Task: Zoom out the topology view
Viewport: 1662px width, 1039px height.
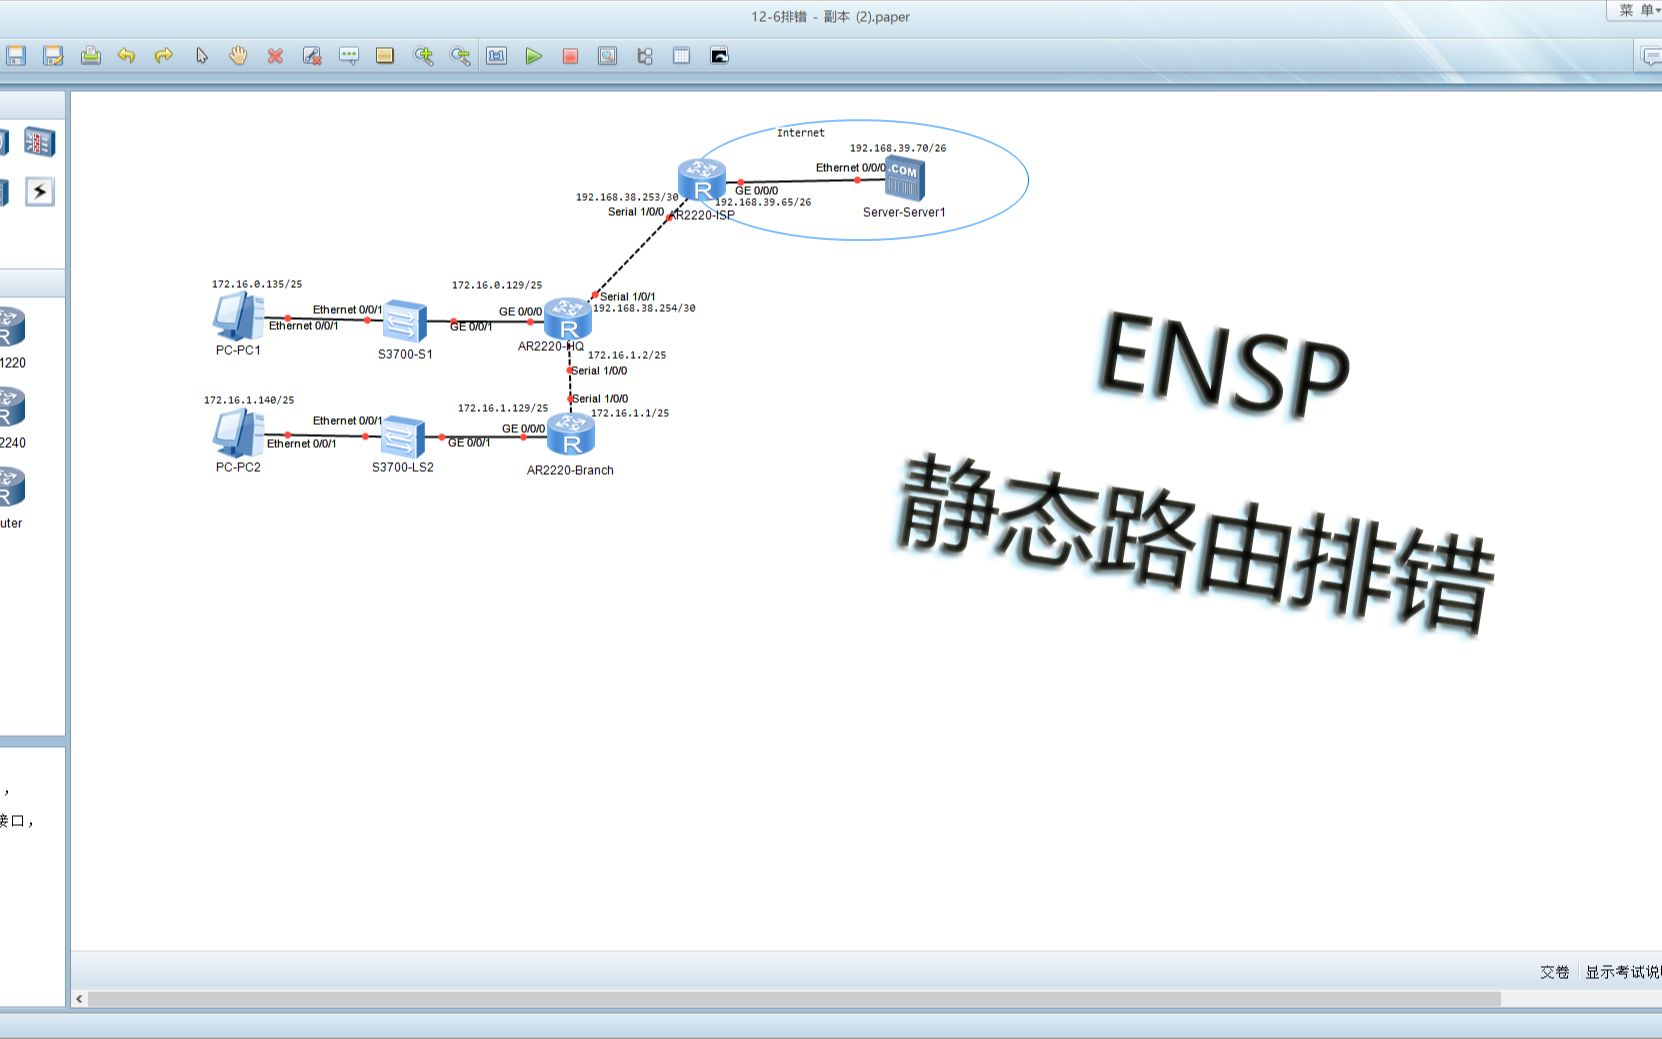Action: [460, 56]
